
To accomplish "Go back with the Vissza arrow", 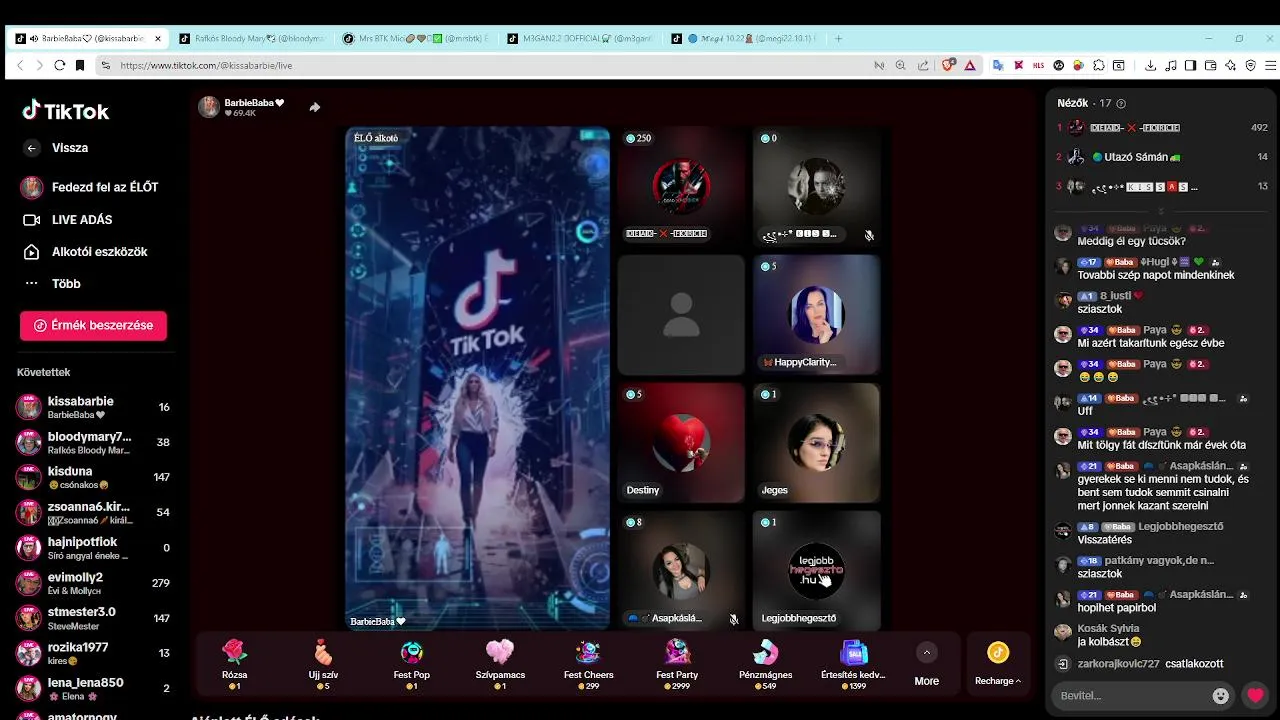I will pos(32,148).
